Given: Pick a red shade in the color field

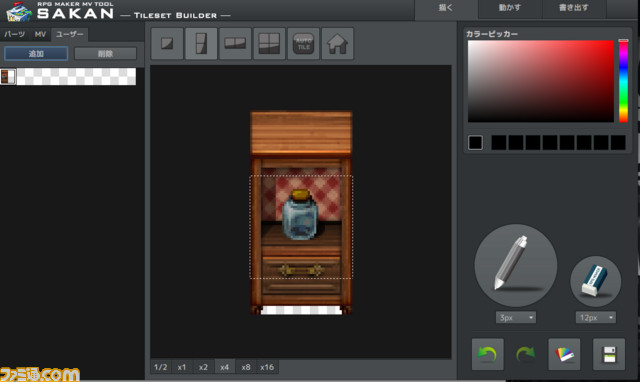Looking at the screenshot, I should [541, 81].
